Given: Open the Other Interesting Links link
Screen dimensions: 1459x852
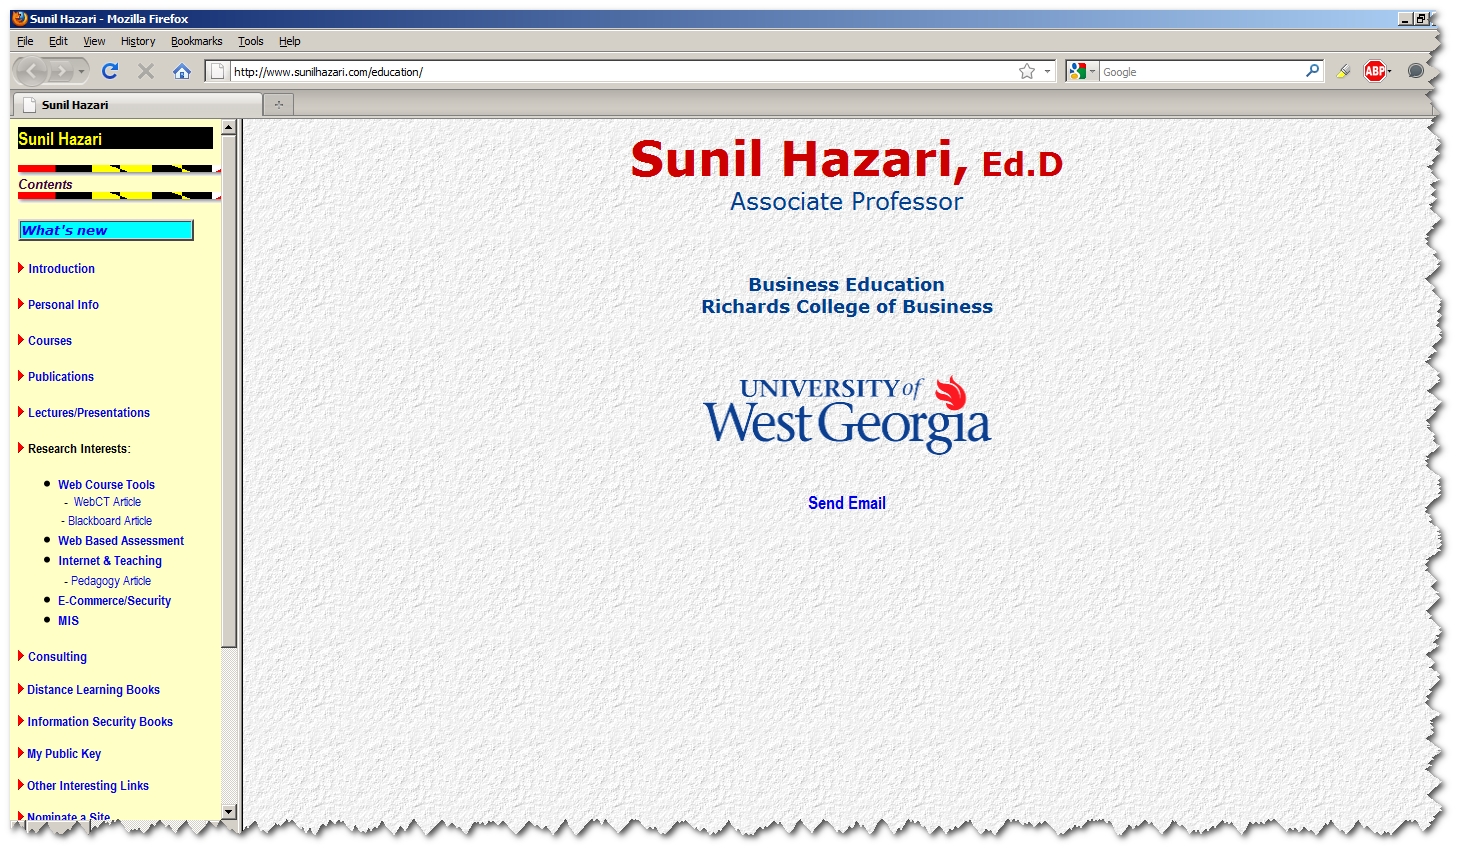Looking at the screenshot, I should [x=88, y=786].
